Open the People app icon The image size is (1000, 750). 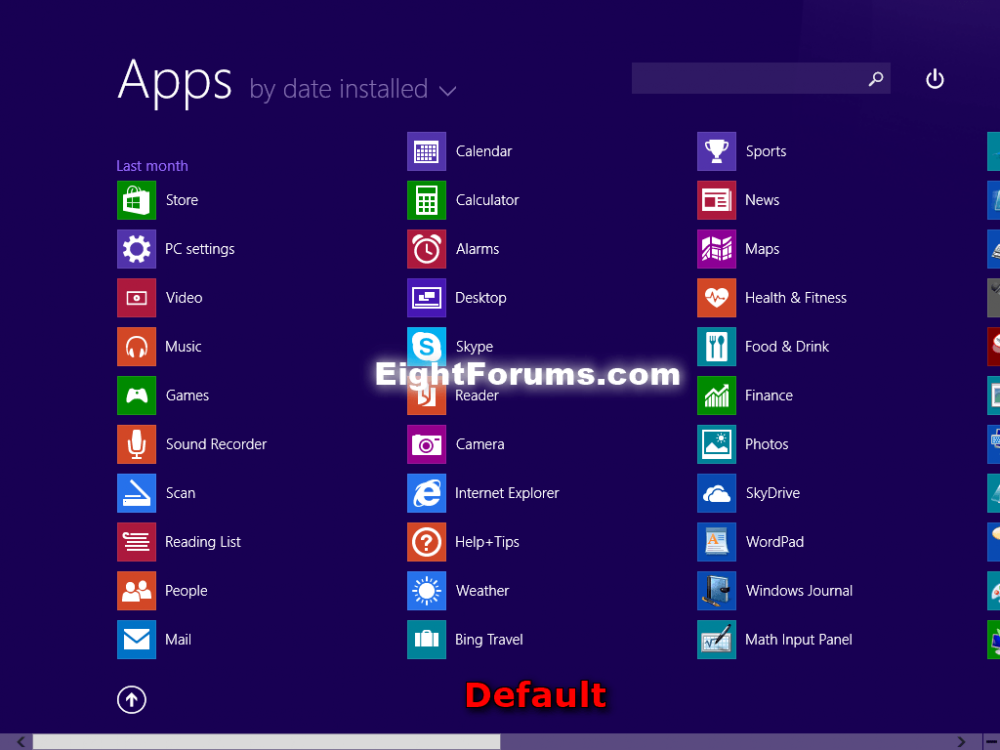click(x=136, y=591)
